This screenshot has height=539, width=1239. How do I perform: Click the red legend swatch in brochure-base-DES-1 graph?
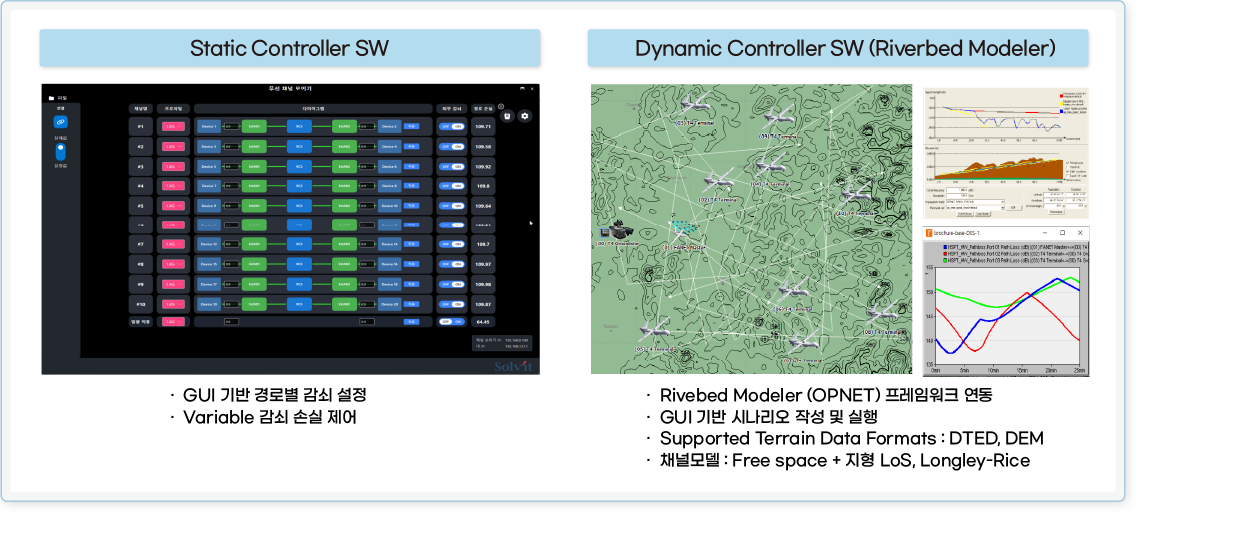coord(945,254)
